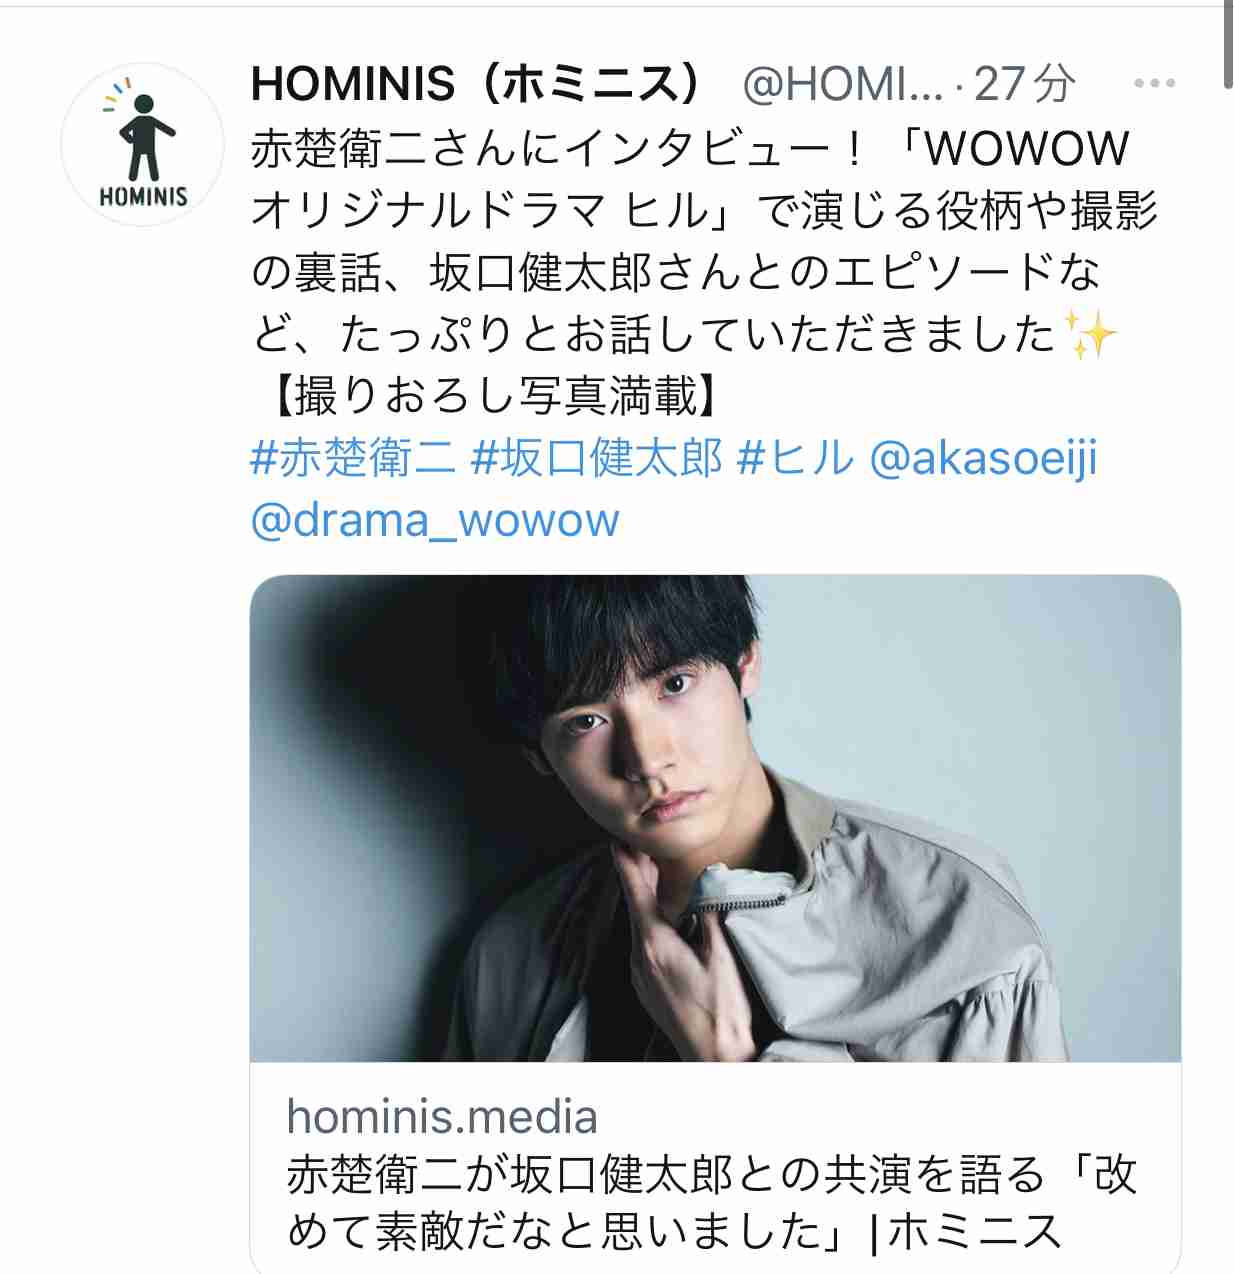Screen dimensions: 1234x1274
Task: Open article title 赤楚衛二が坂口健太郎との共演を語る
Action: (665, 1175)
